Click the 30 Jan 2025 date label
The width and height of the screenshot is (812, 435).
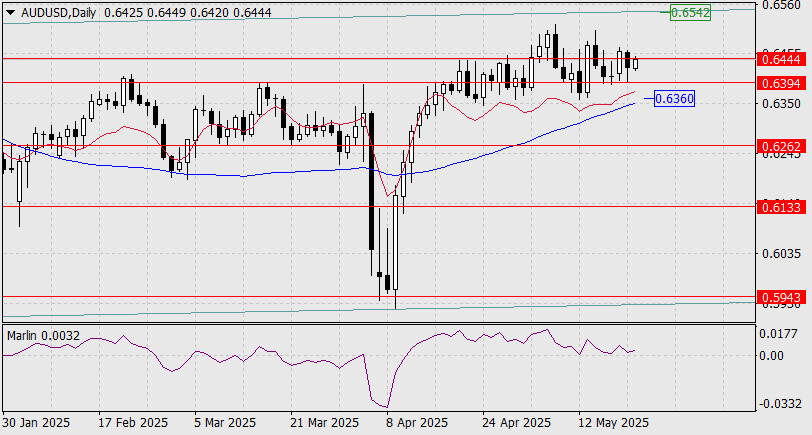(36, 423)
